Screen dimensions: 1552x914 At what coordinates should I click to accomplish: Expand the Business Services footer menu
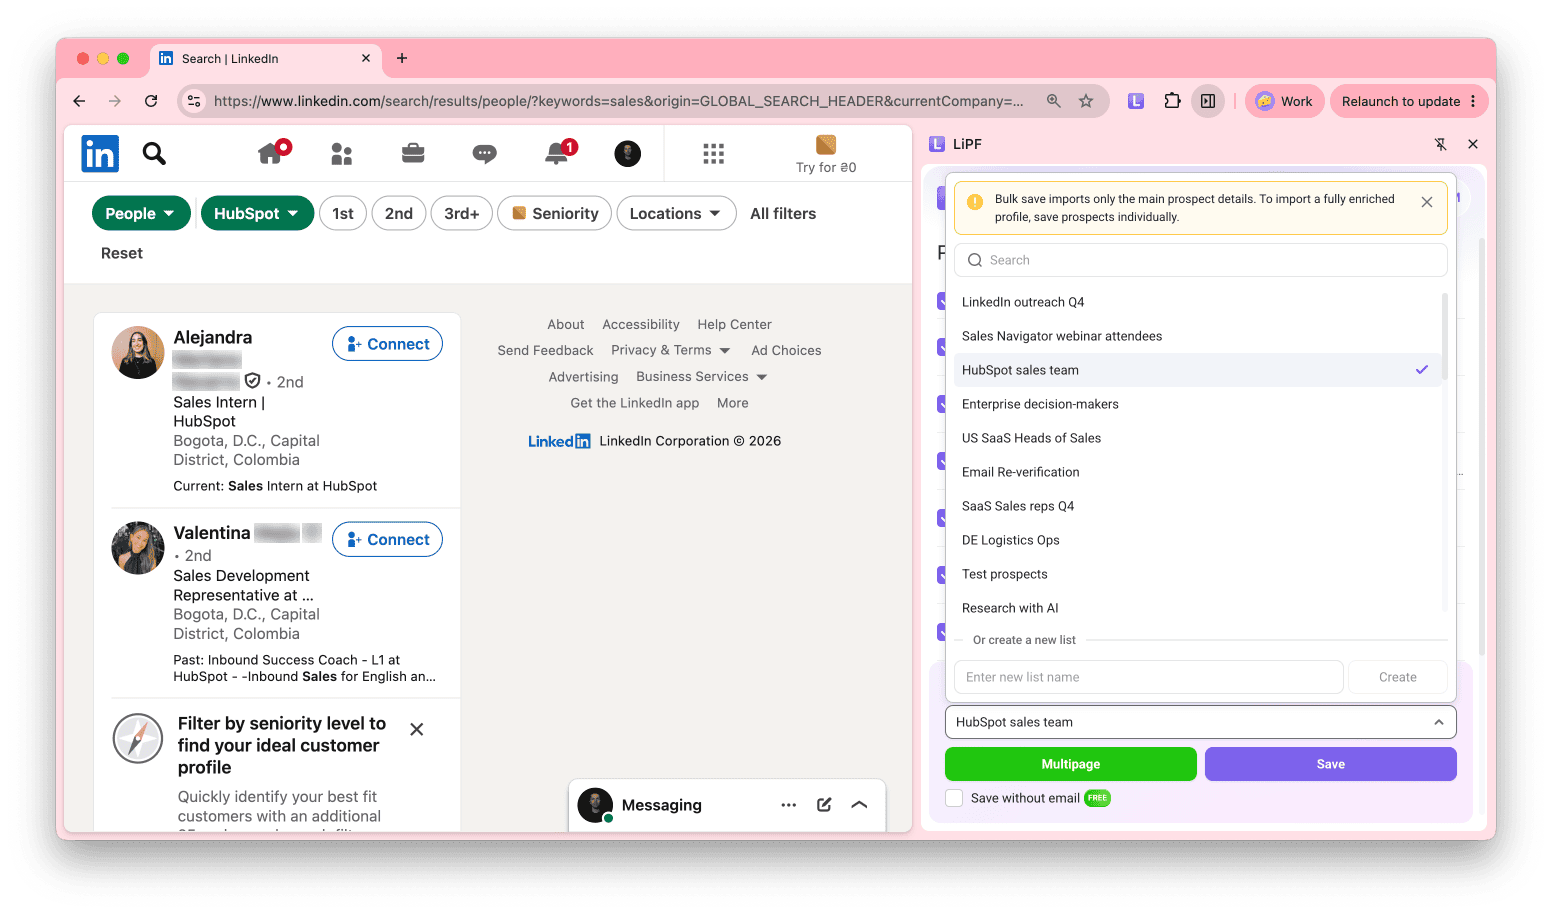pos(702,377)
